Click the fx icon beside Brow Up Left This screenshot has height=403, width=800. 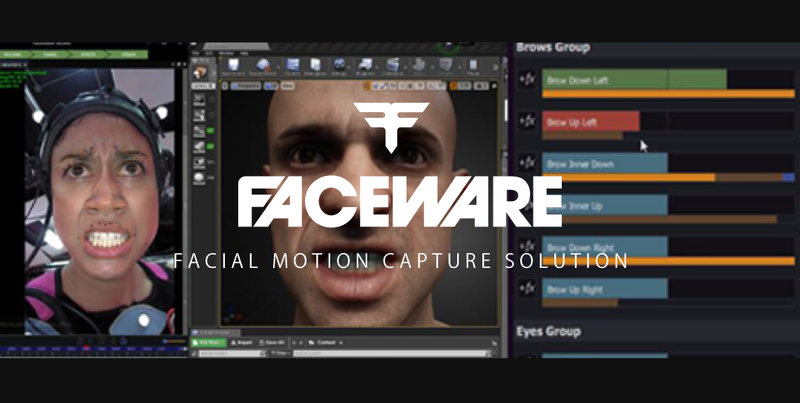pos(527,122)
